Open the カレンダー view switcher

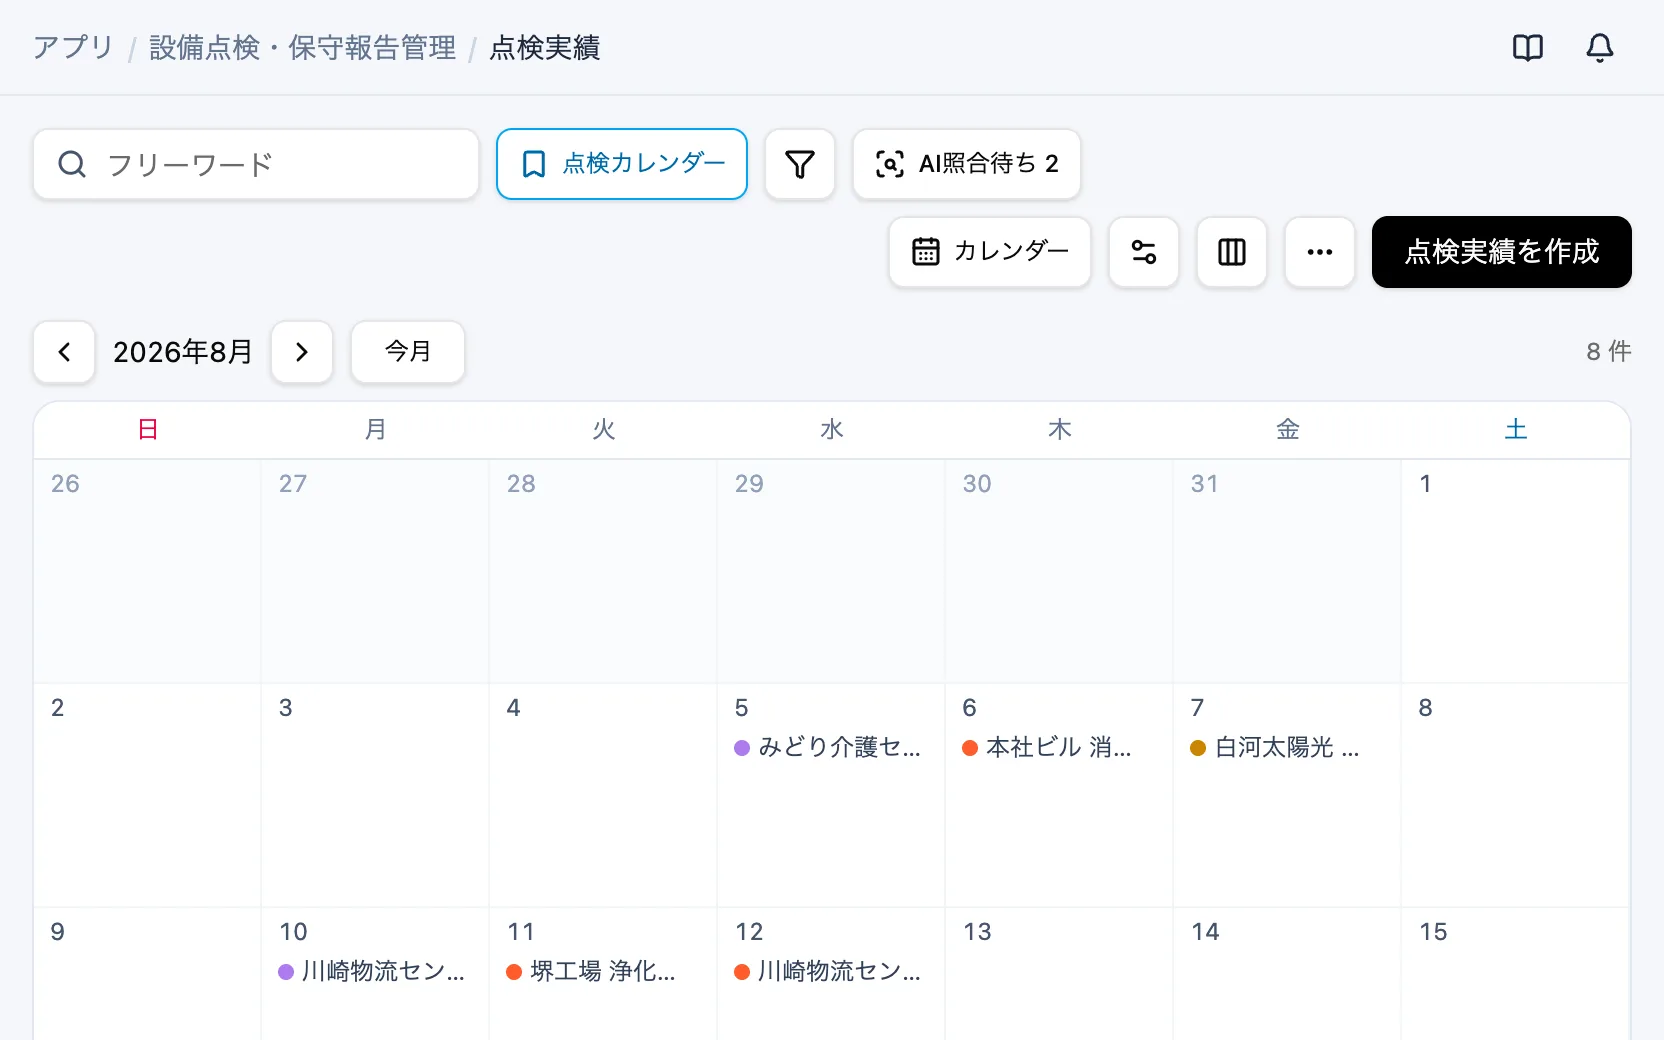click(x=989, y=252)
